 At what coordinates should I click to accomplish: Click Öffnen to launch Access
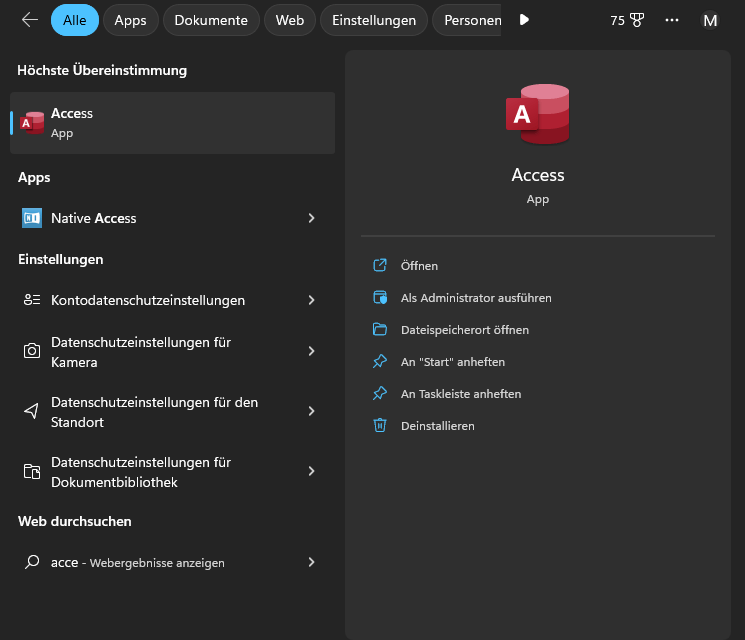(419, 266)
